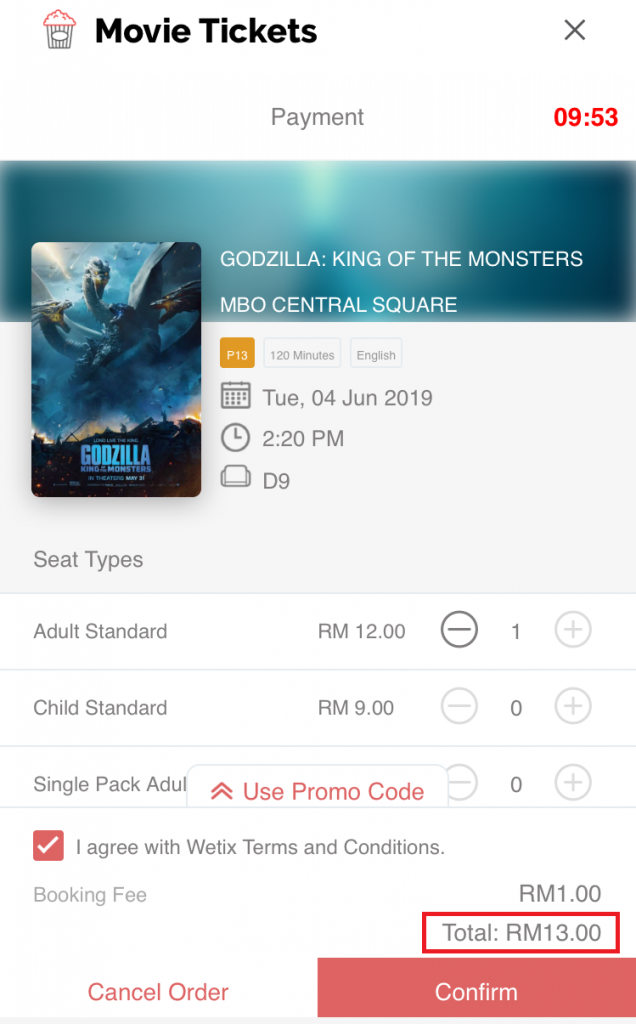Click the clock showtime icon
Screen dimensions: 636x1024
coord(236,438)
